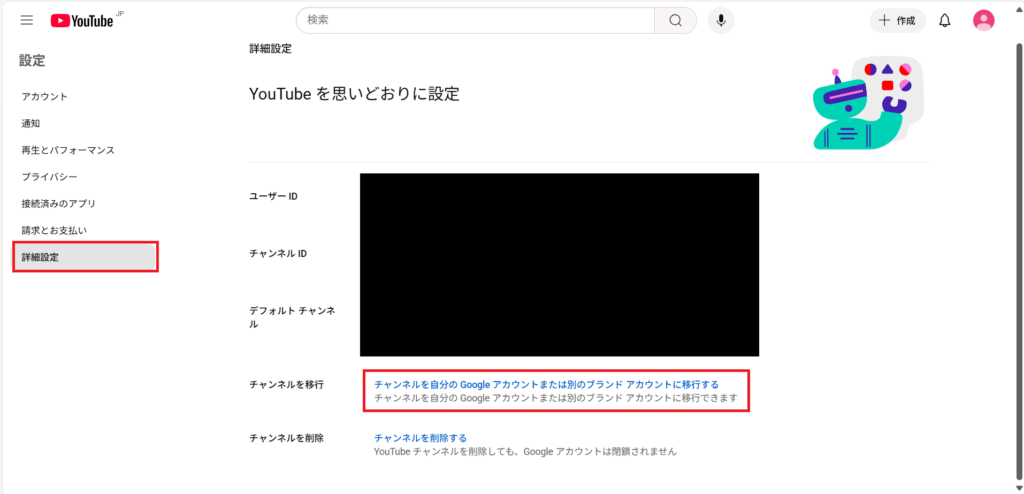The image size is (1024, 494).
Task: Open 請求とお支払い settings section
Action: click(x=54, y=231)
